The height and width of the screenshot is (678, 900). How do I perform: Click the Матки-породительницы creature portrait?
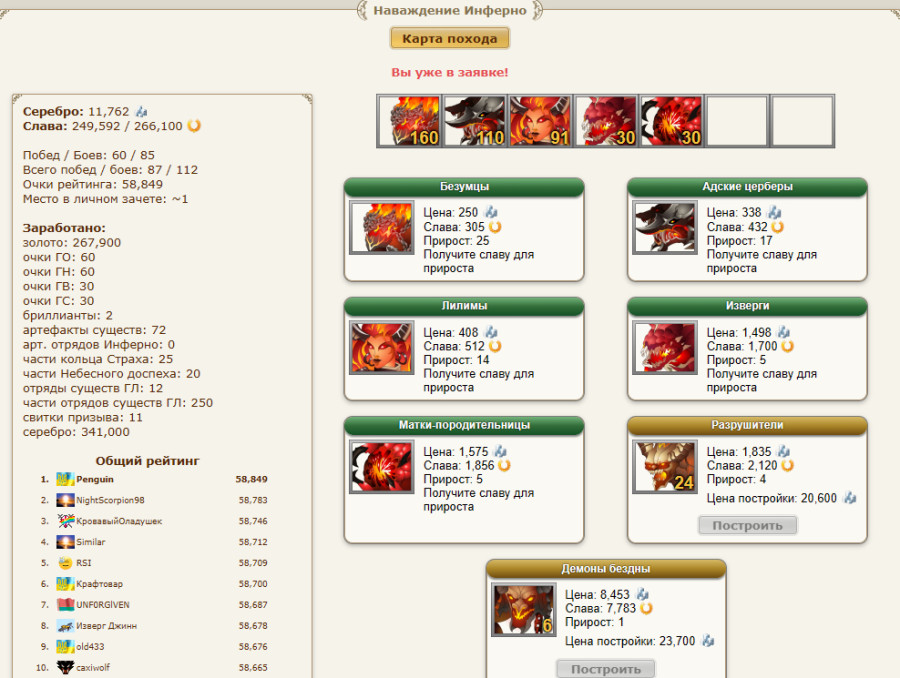coord(382,466)
